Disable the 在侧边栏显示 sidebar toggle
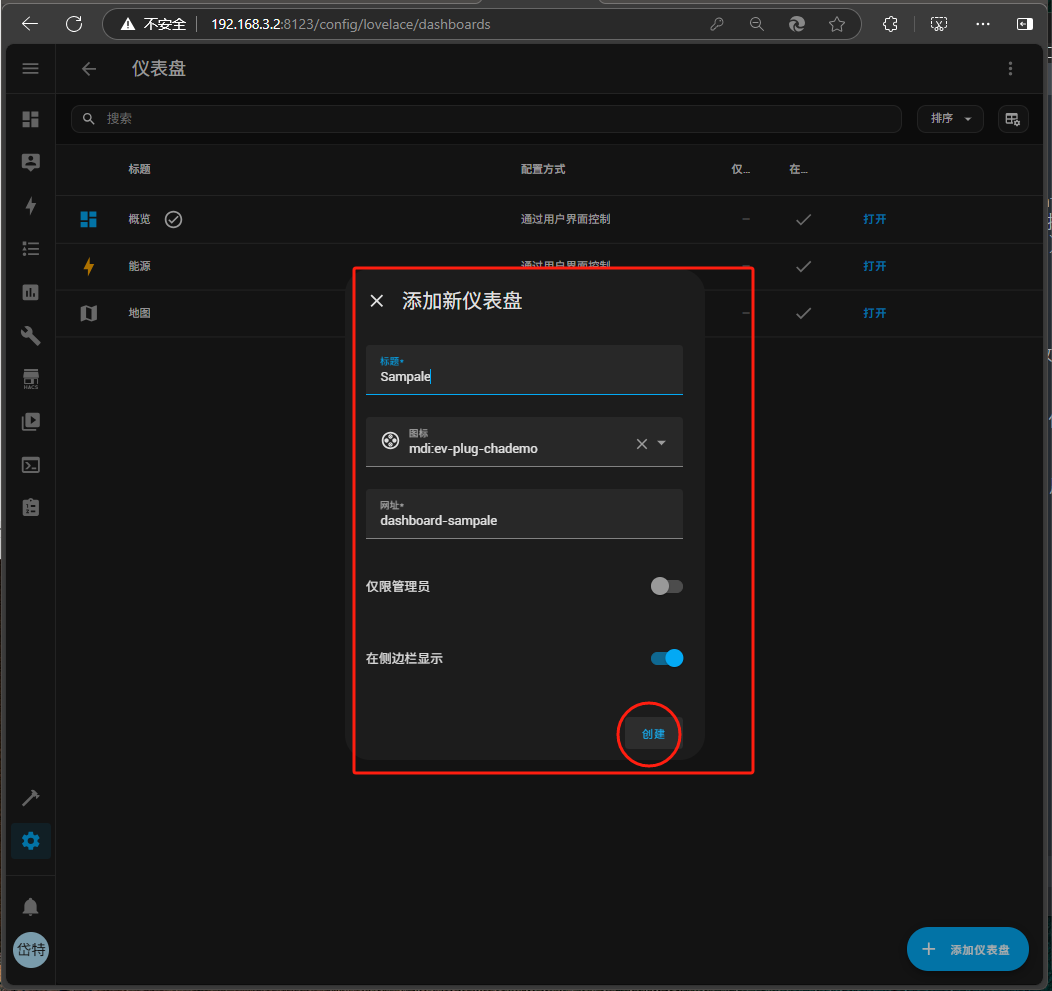 tap(666, 658)
